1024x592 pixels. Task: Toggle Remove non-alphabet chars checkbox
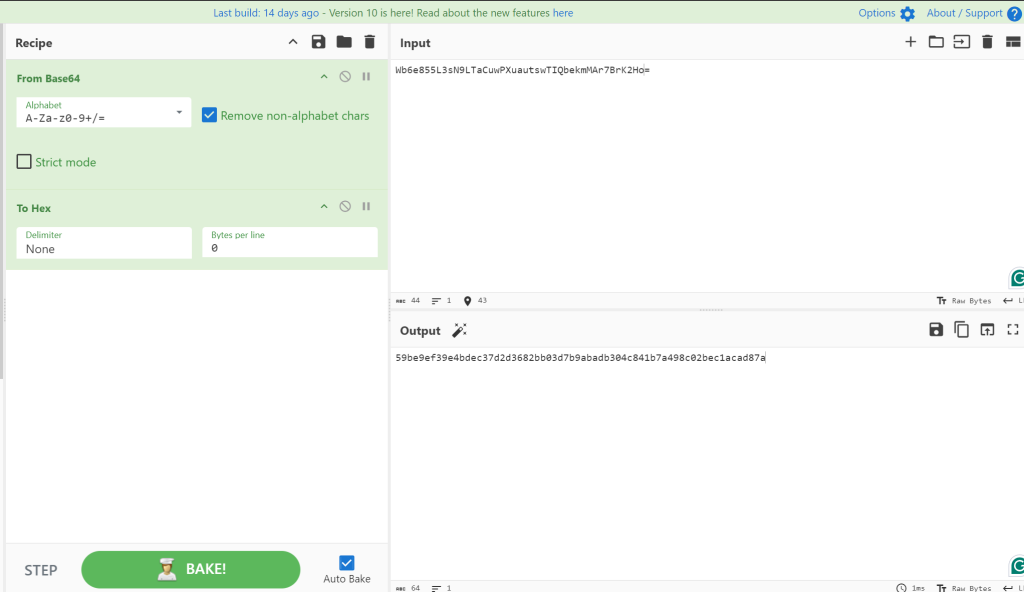pyautogui.click(x=209, y=115)
